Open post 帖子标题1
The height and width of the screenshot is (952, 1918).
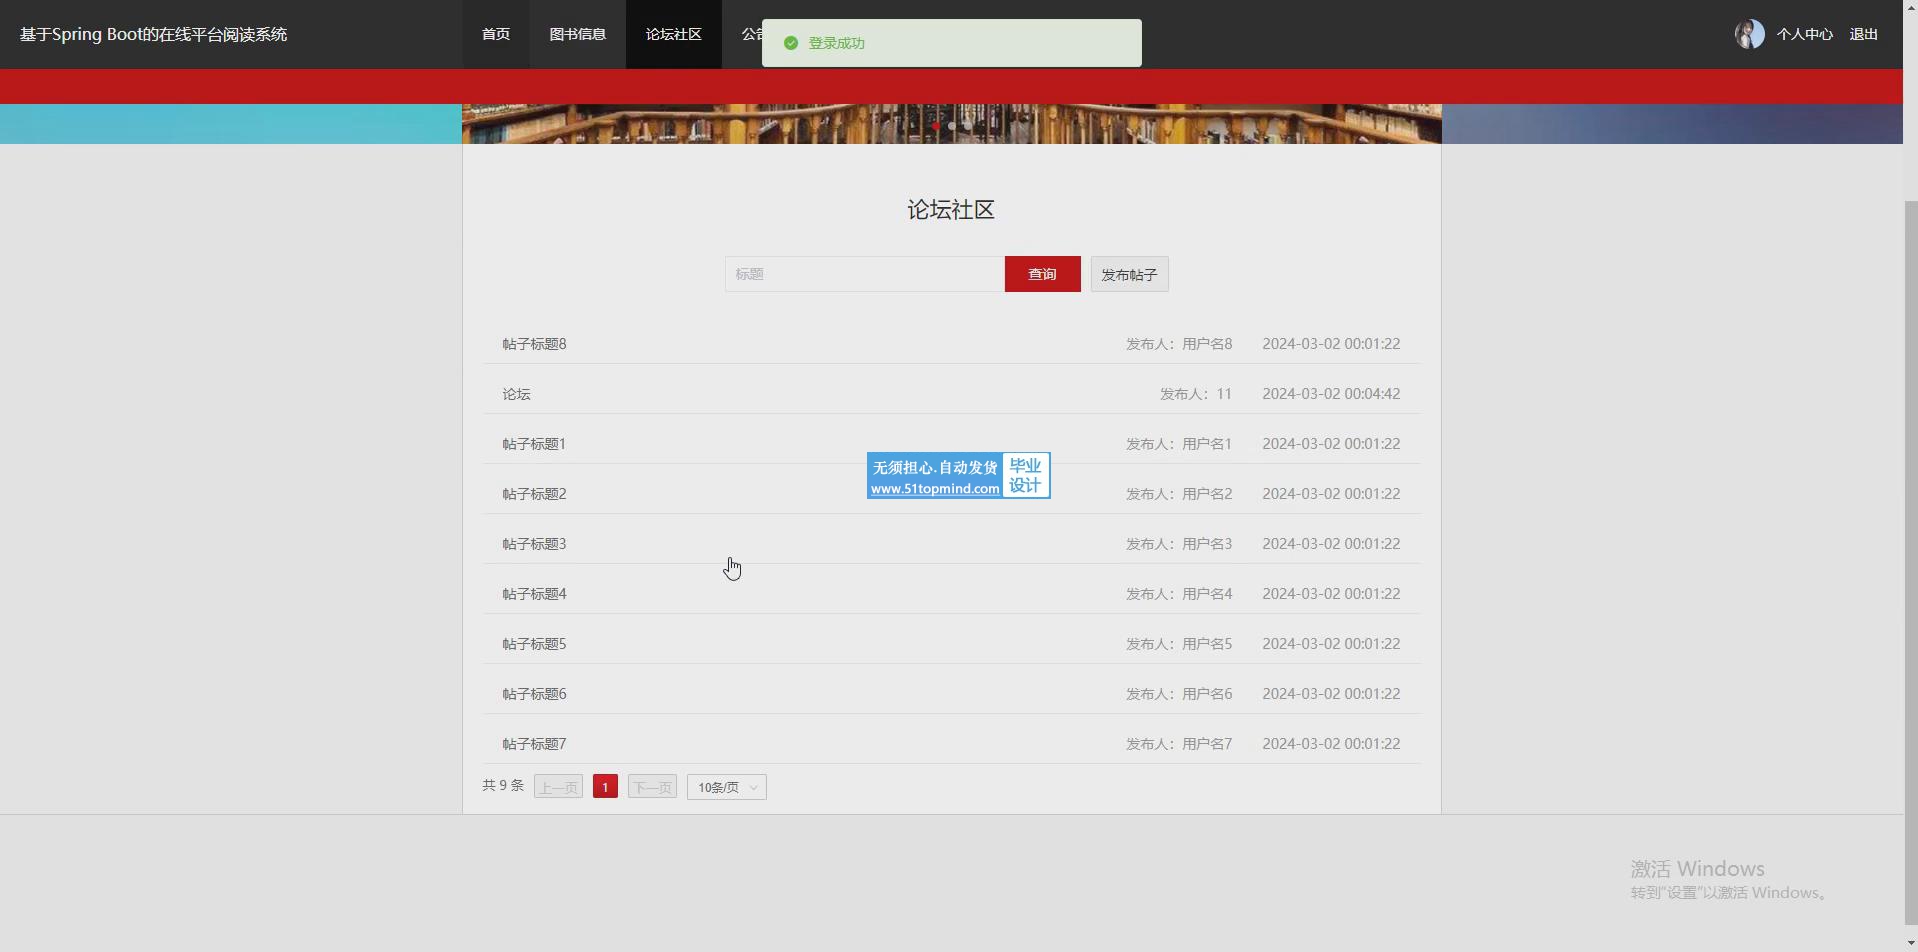(x=534, y=444)
